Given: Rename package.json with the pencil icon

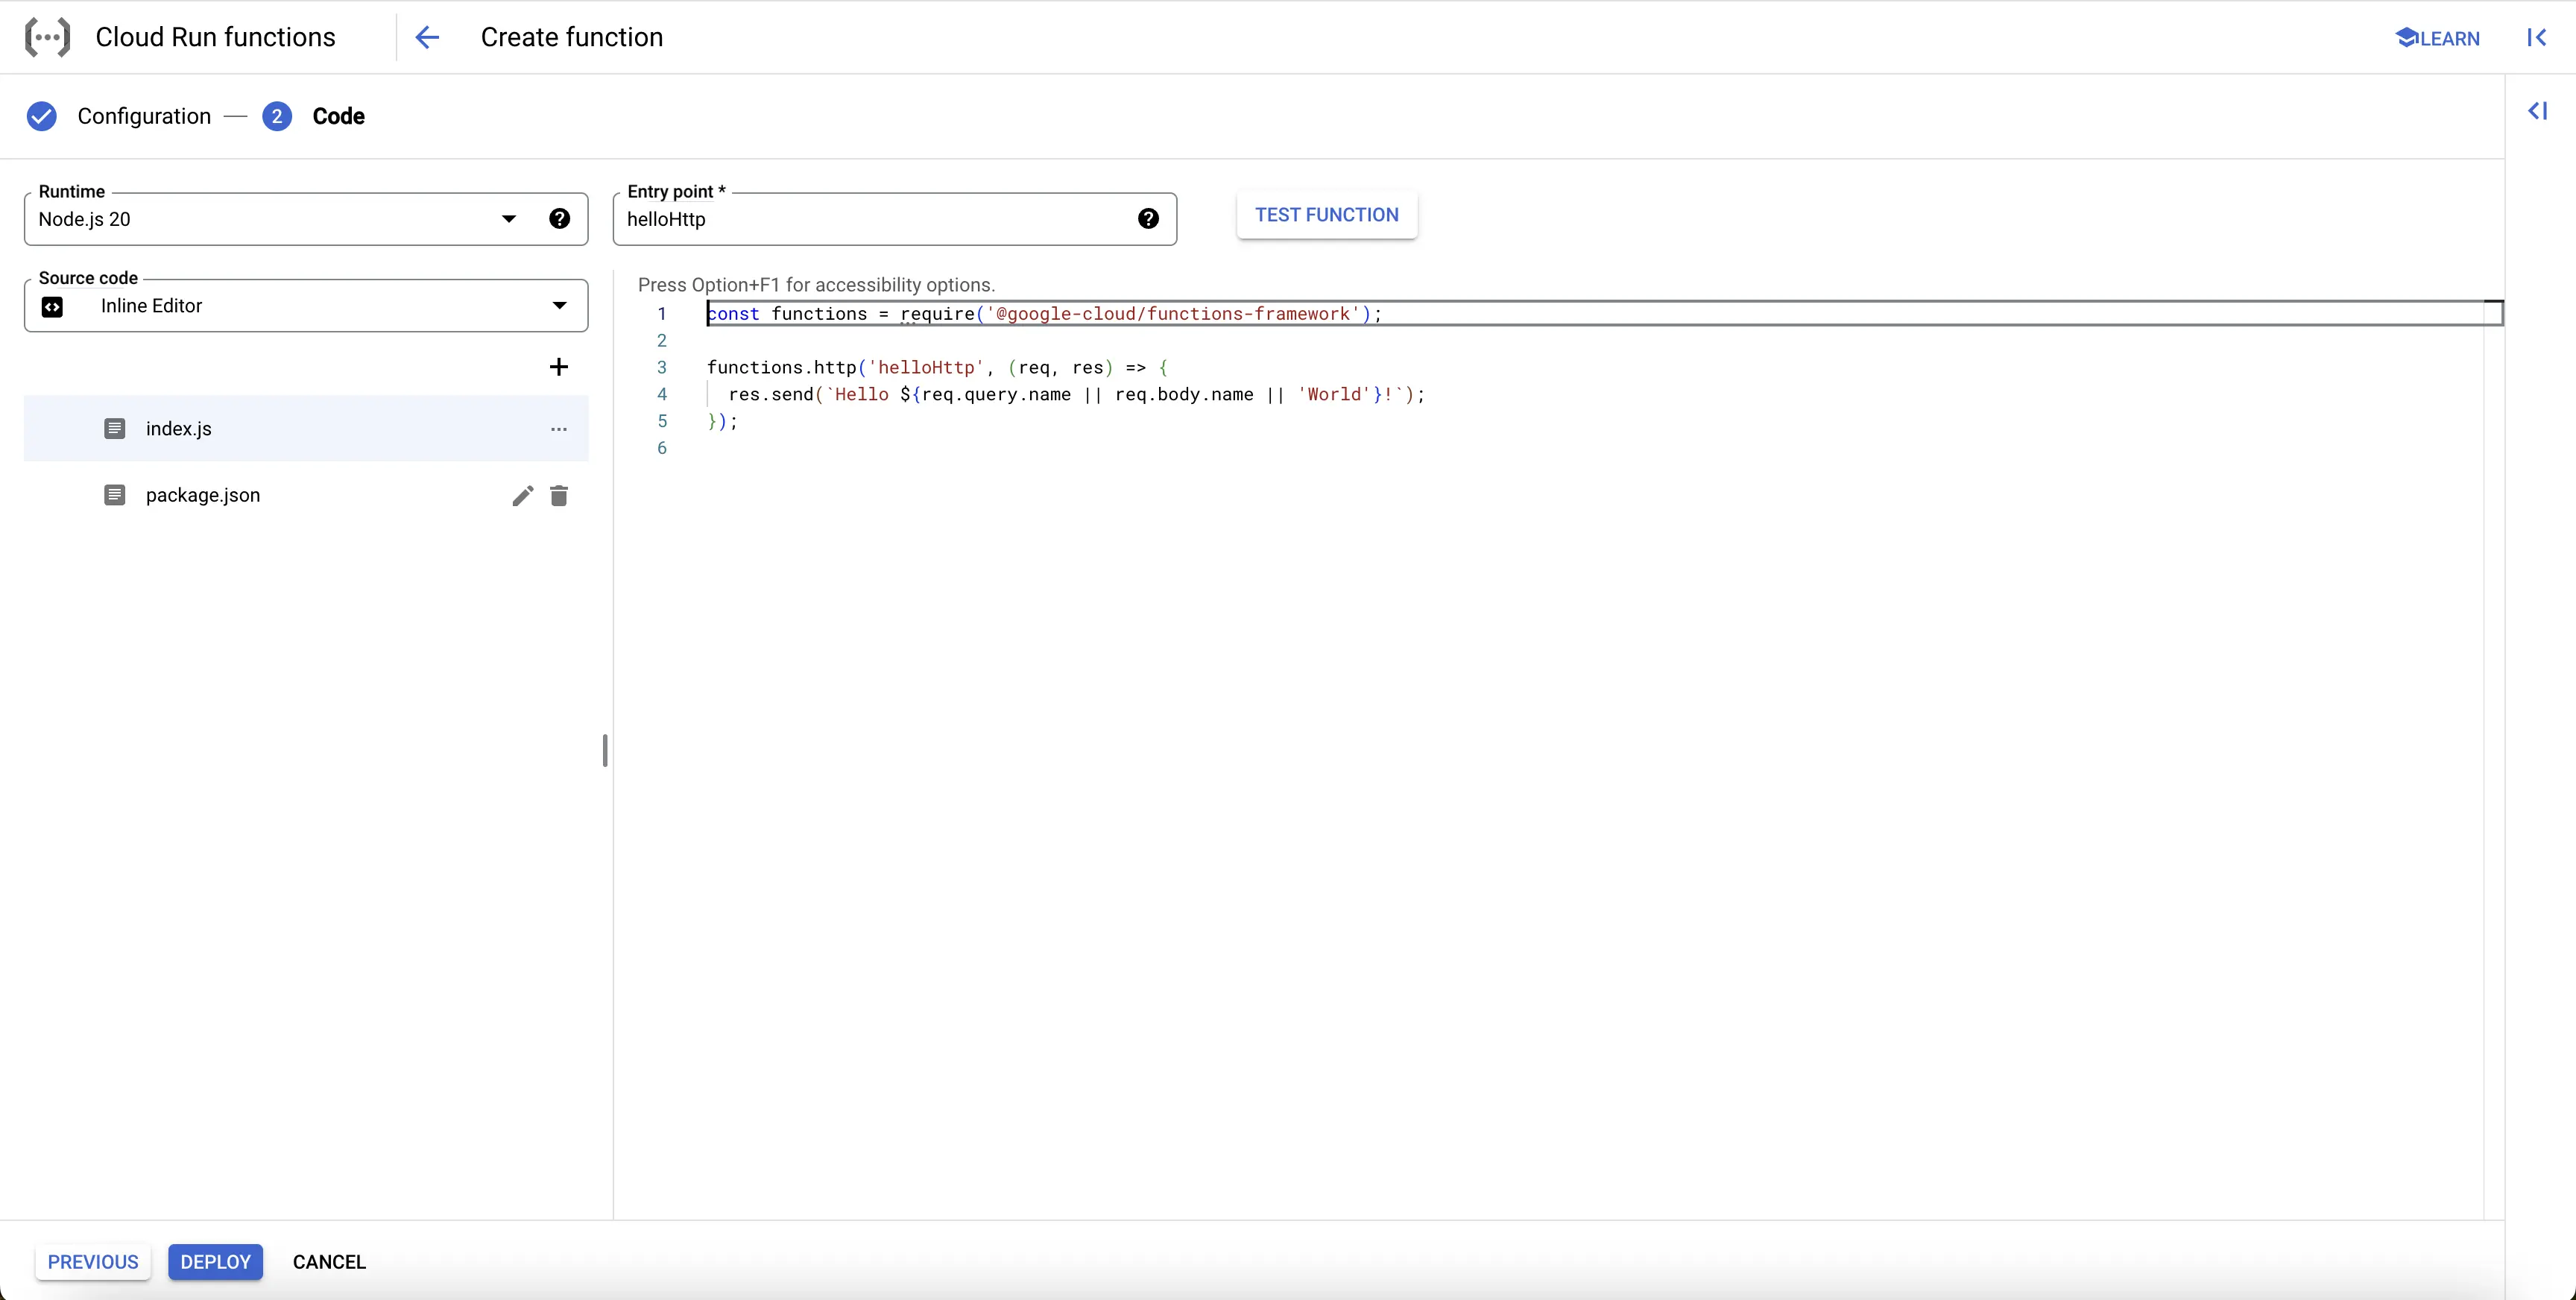Looking at the screenshot, I should (x=522, y=496).
